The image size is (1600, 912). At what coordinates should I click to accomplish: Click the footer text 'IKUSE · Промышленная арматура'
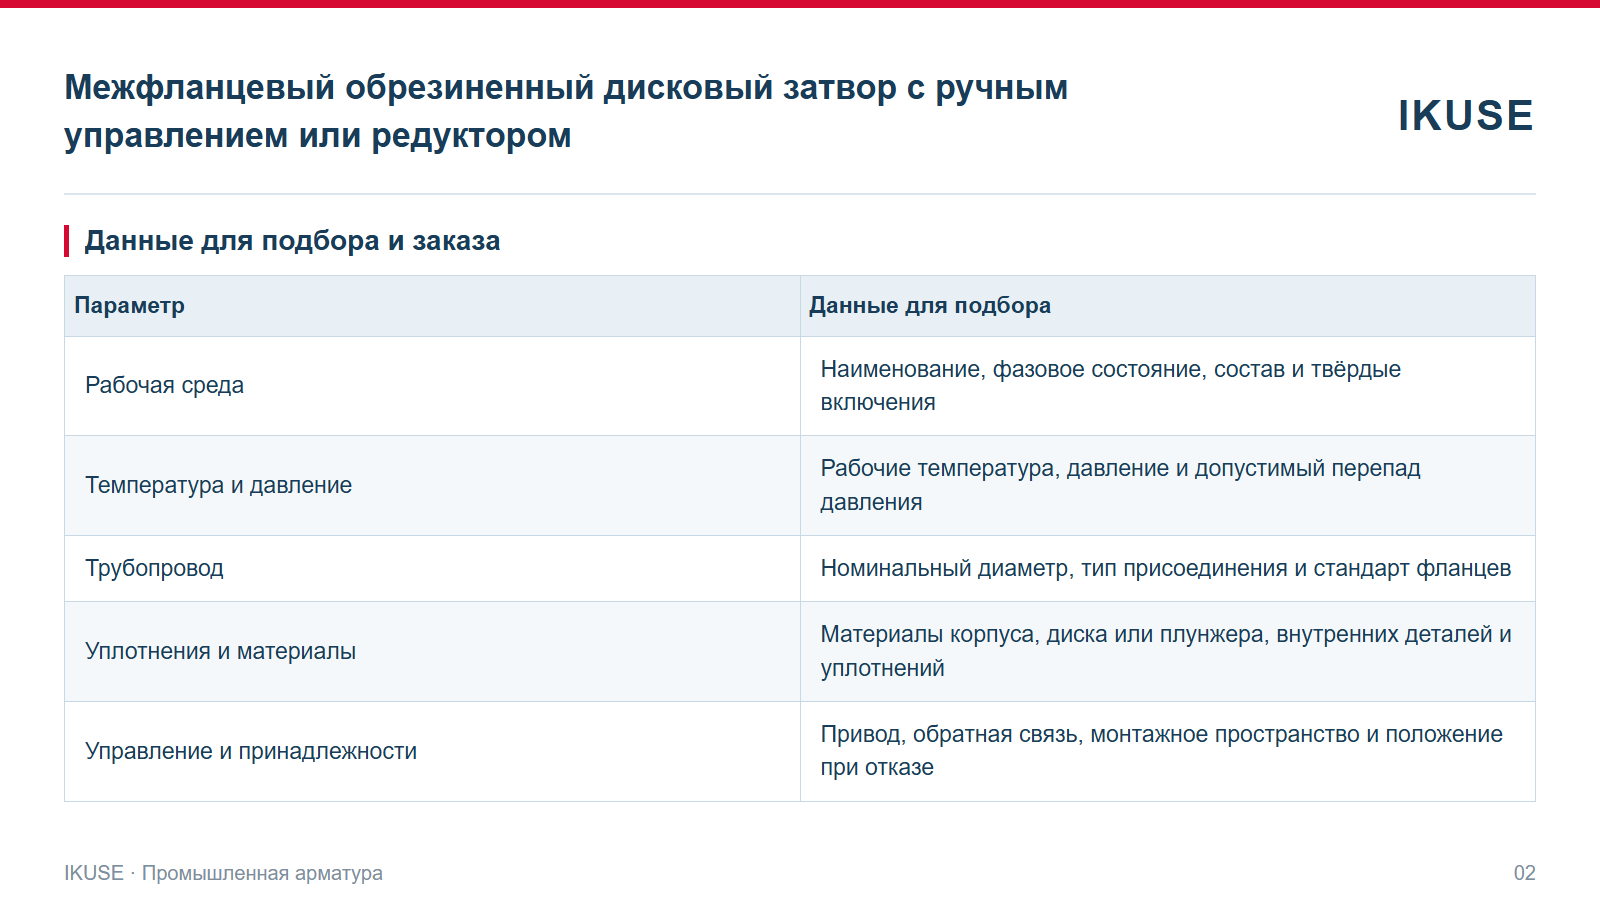coord(223,873)
